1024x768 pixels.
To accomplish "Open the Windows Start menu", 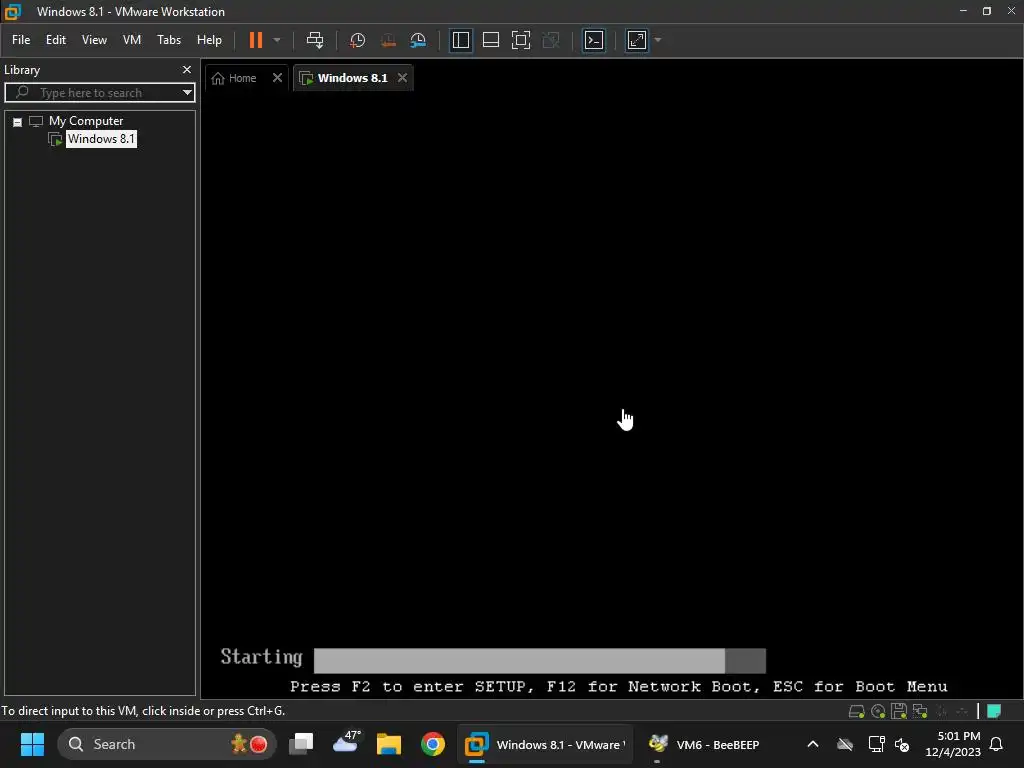I will point(32,744).
